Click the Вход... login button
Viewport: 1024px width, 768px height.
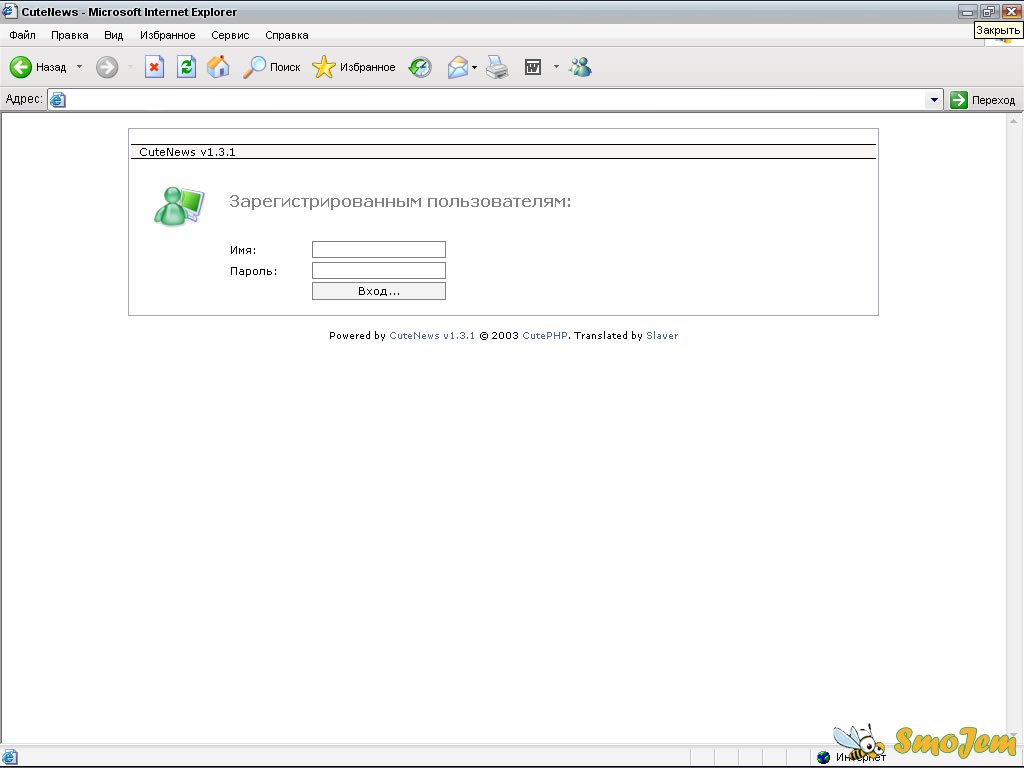click(379, 291)
